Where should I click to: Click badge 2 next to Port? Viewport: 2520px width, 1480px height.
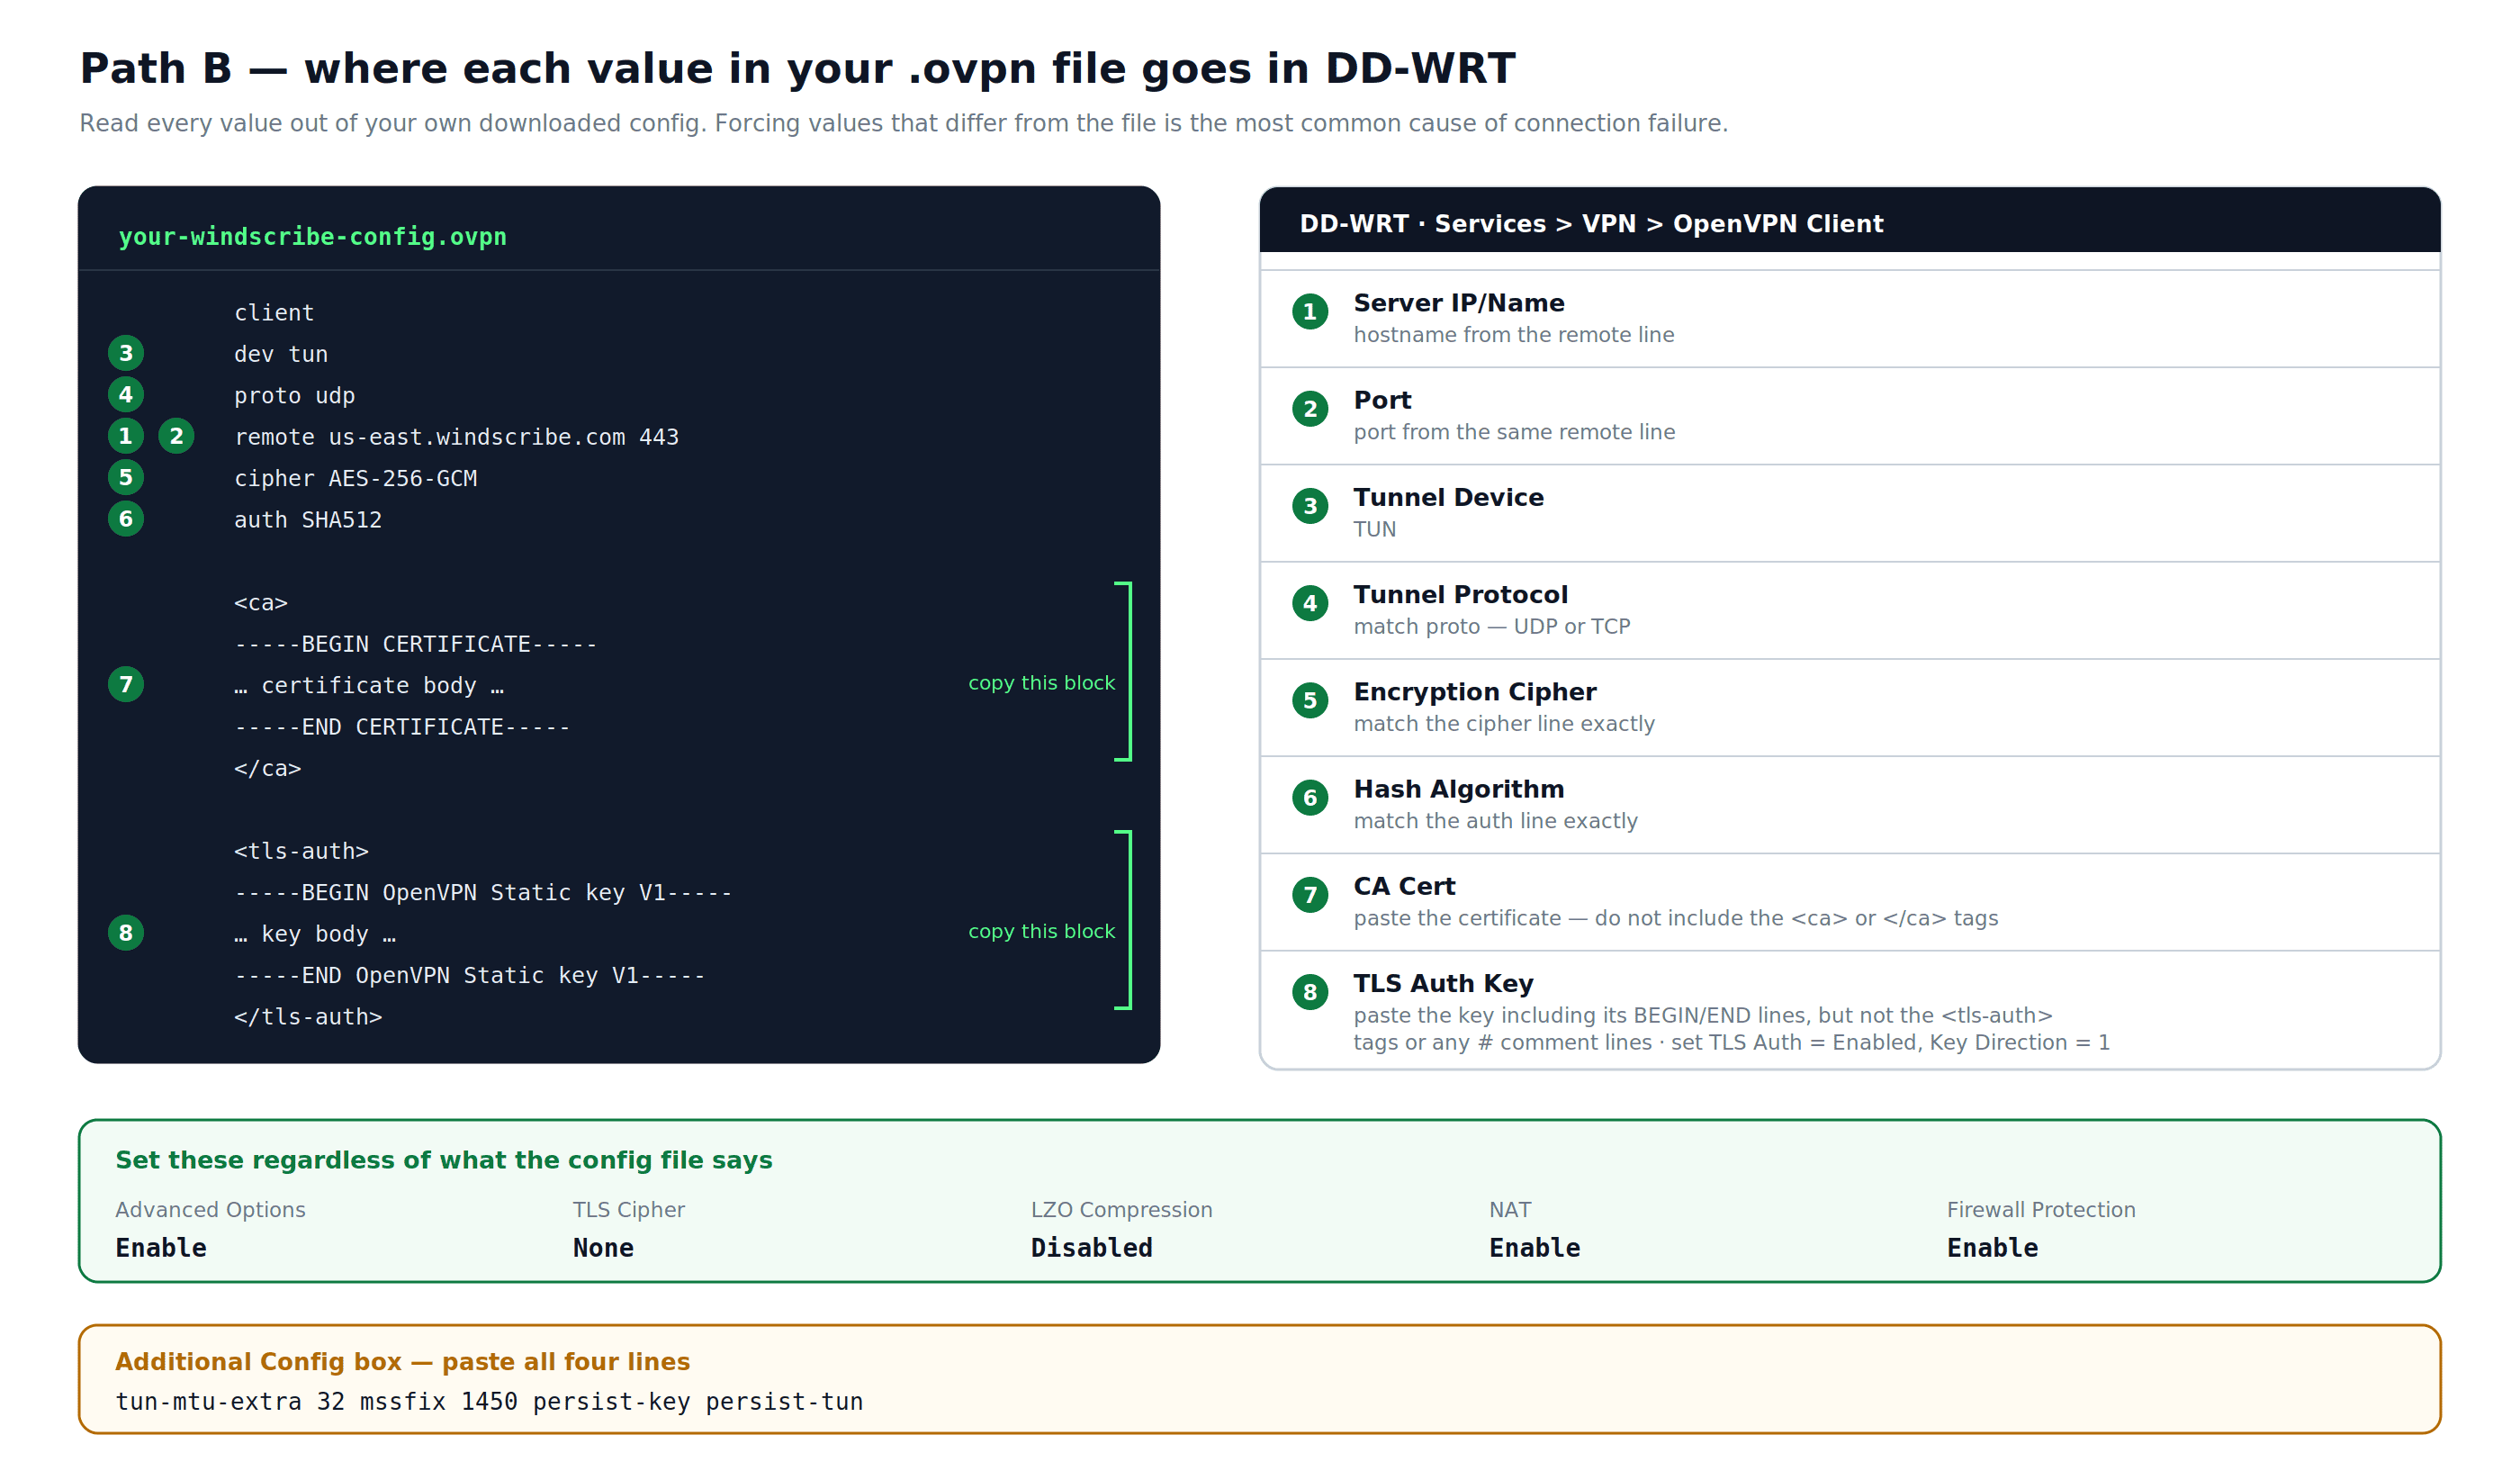[x=1310, y=409]
